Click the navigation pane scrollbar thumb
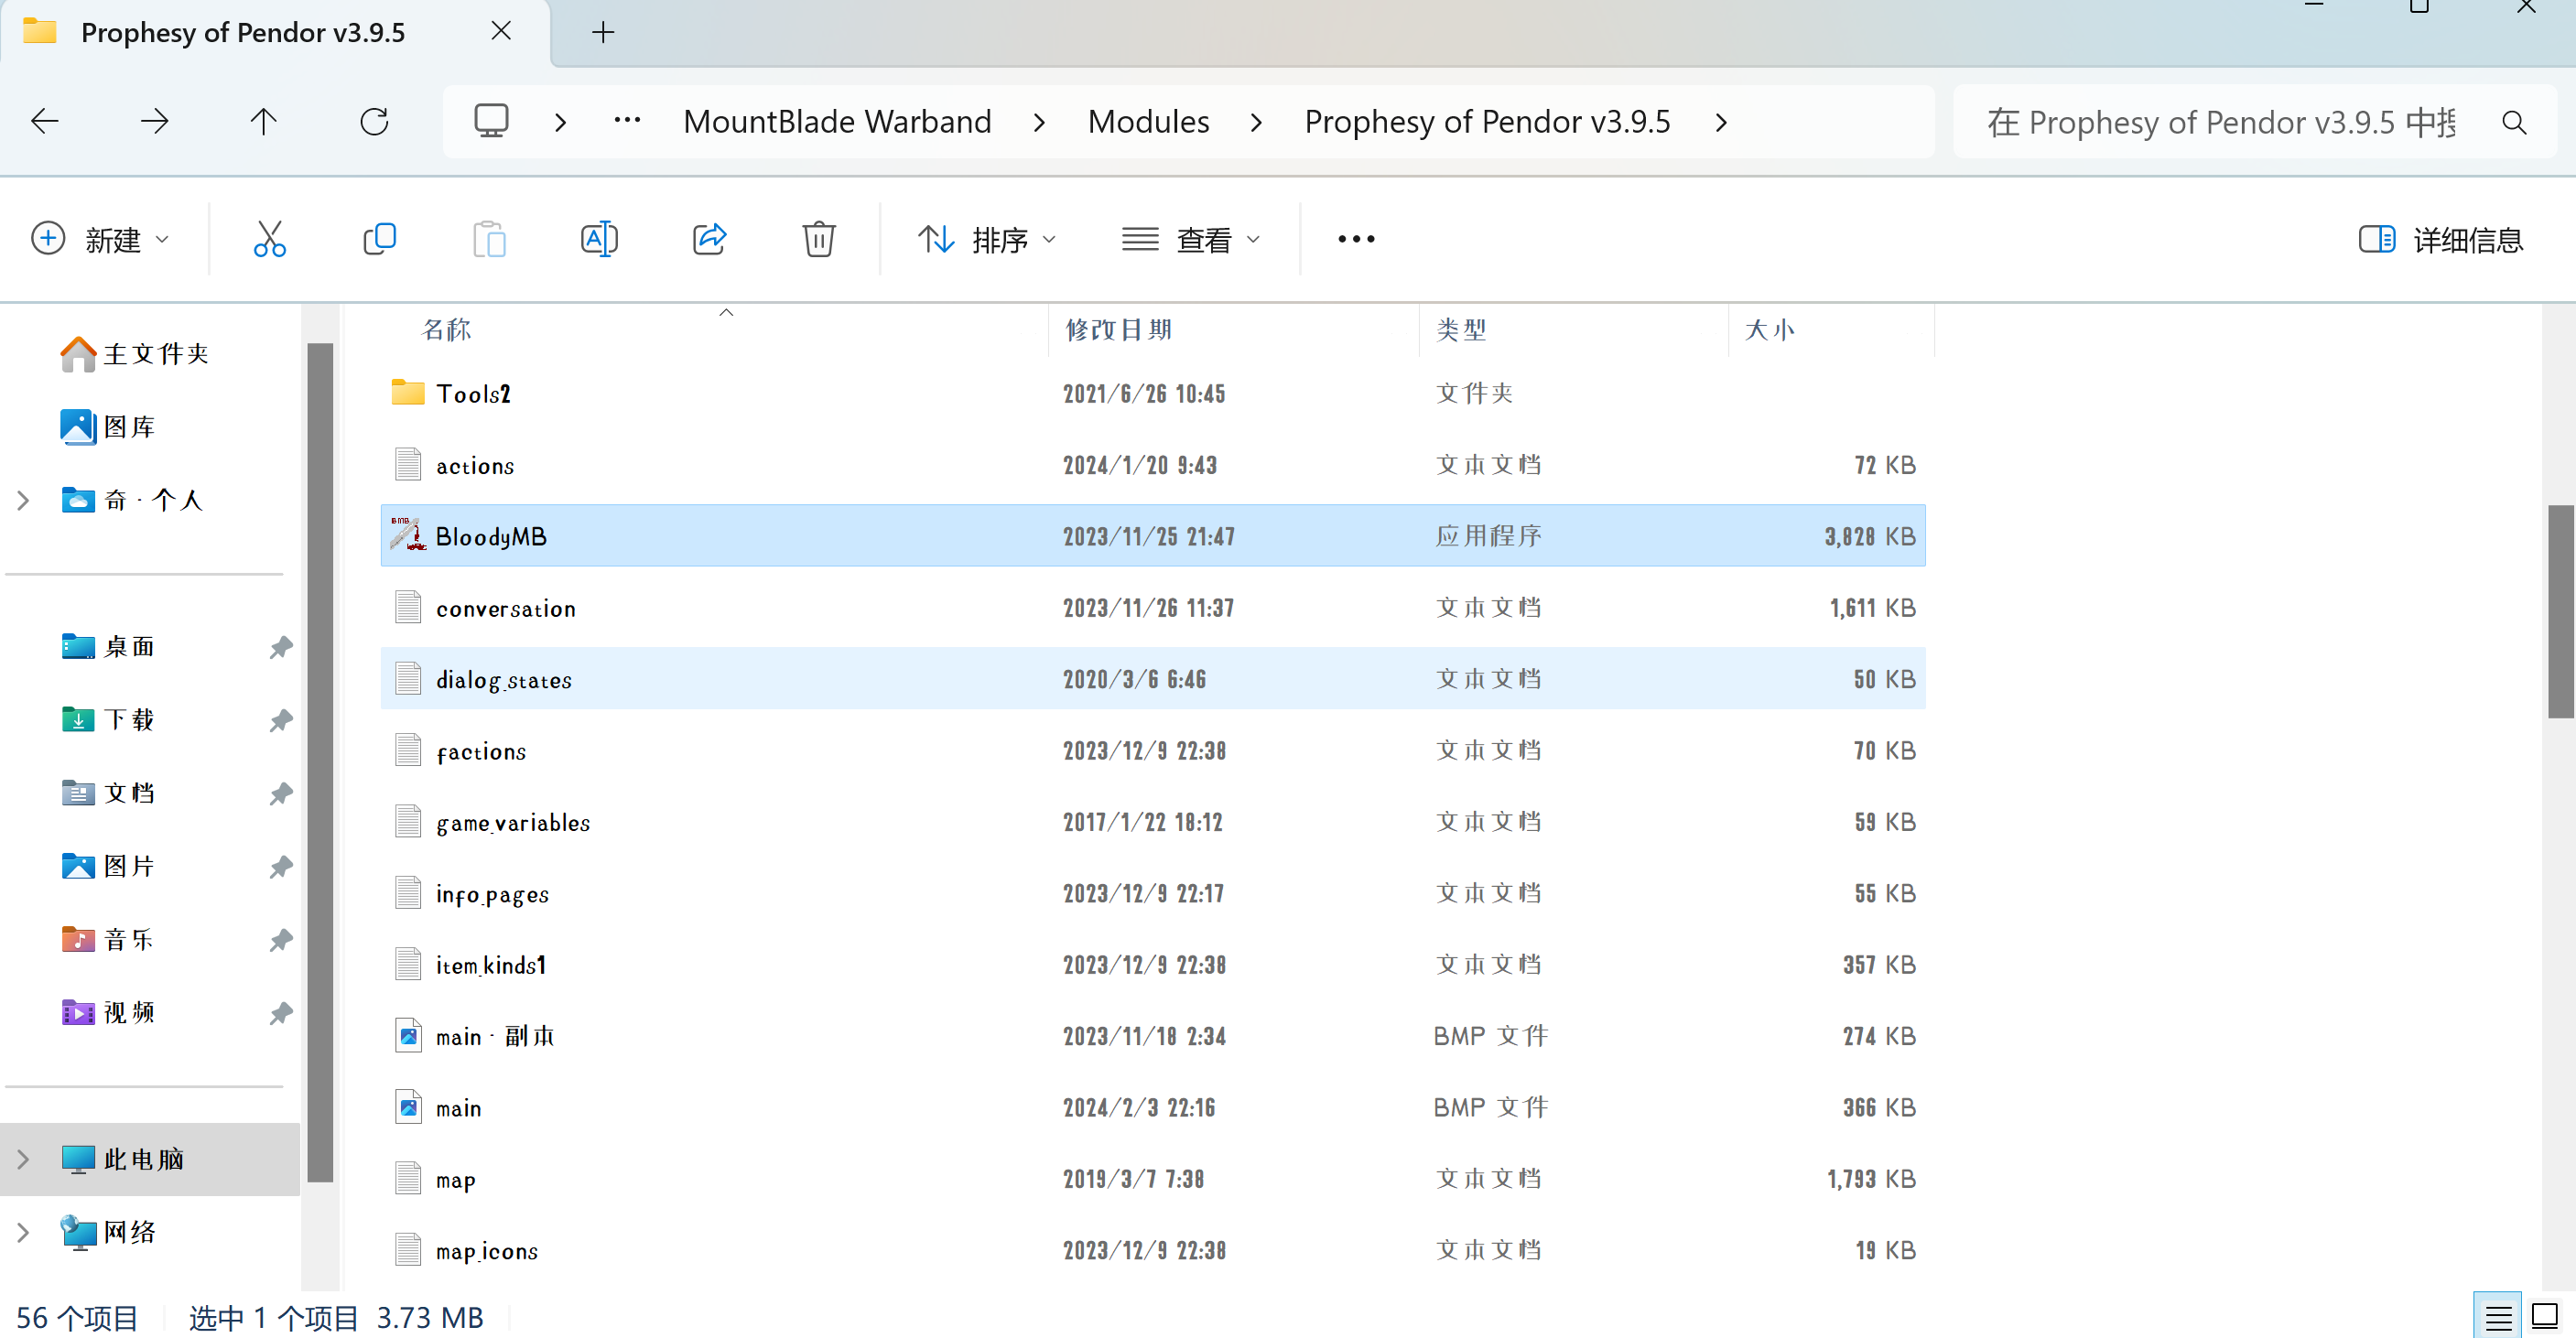The width and height of the screenshot is (2576, 1338). pos(320,762)
